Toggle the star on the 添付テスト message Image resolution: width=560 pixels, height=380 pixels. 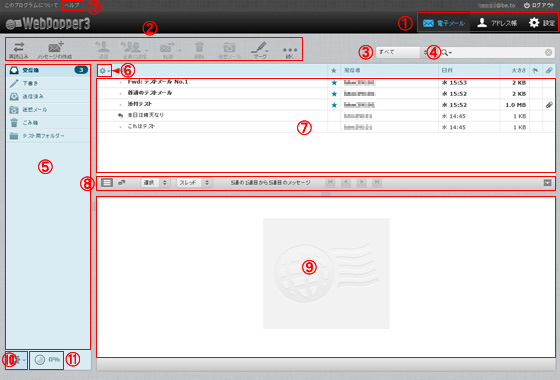(334, 105)
